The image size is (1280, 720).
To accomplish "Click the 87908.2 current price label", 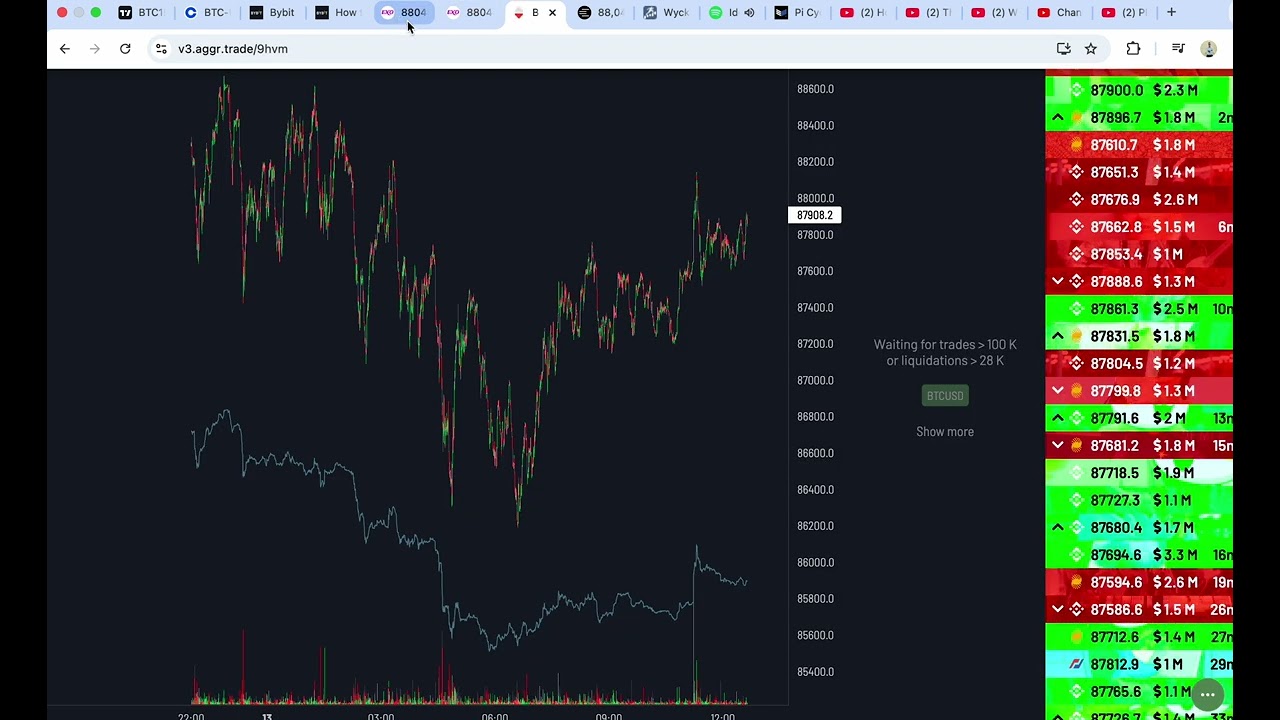I will (815, 215).
